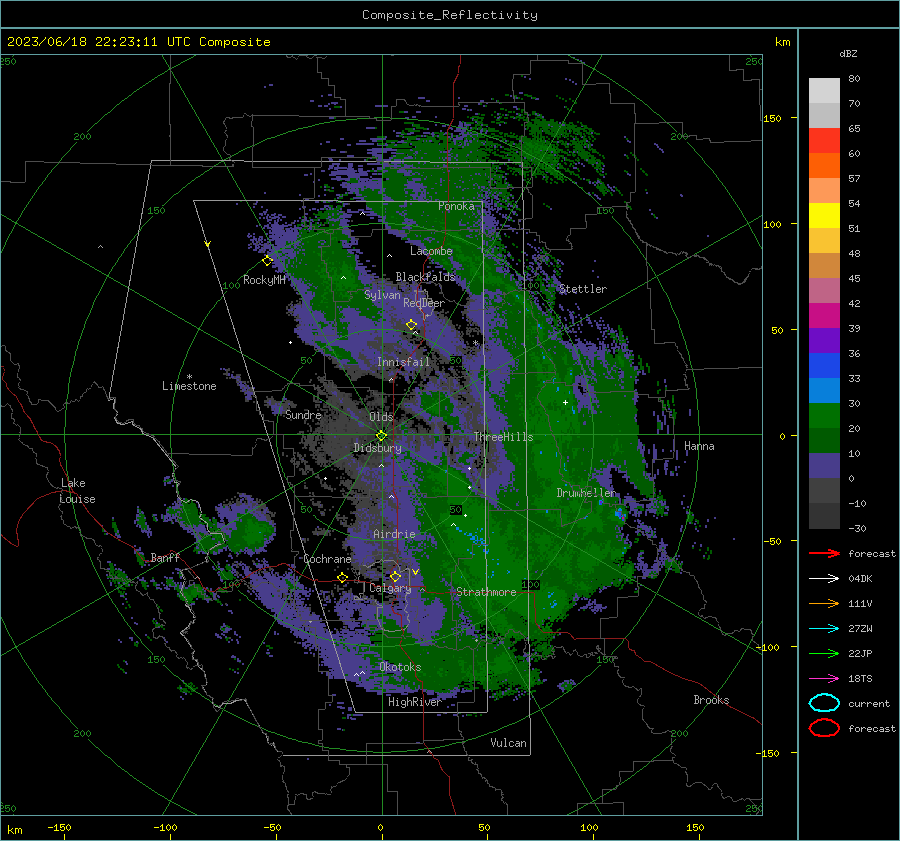Click the yellow diamond marker below Cochrane
This screenshot has width=900, height=841.
click(x=342, y=577)
